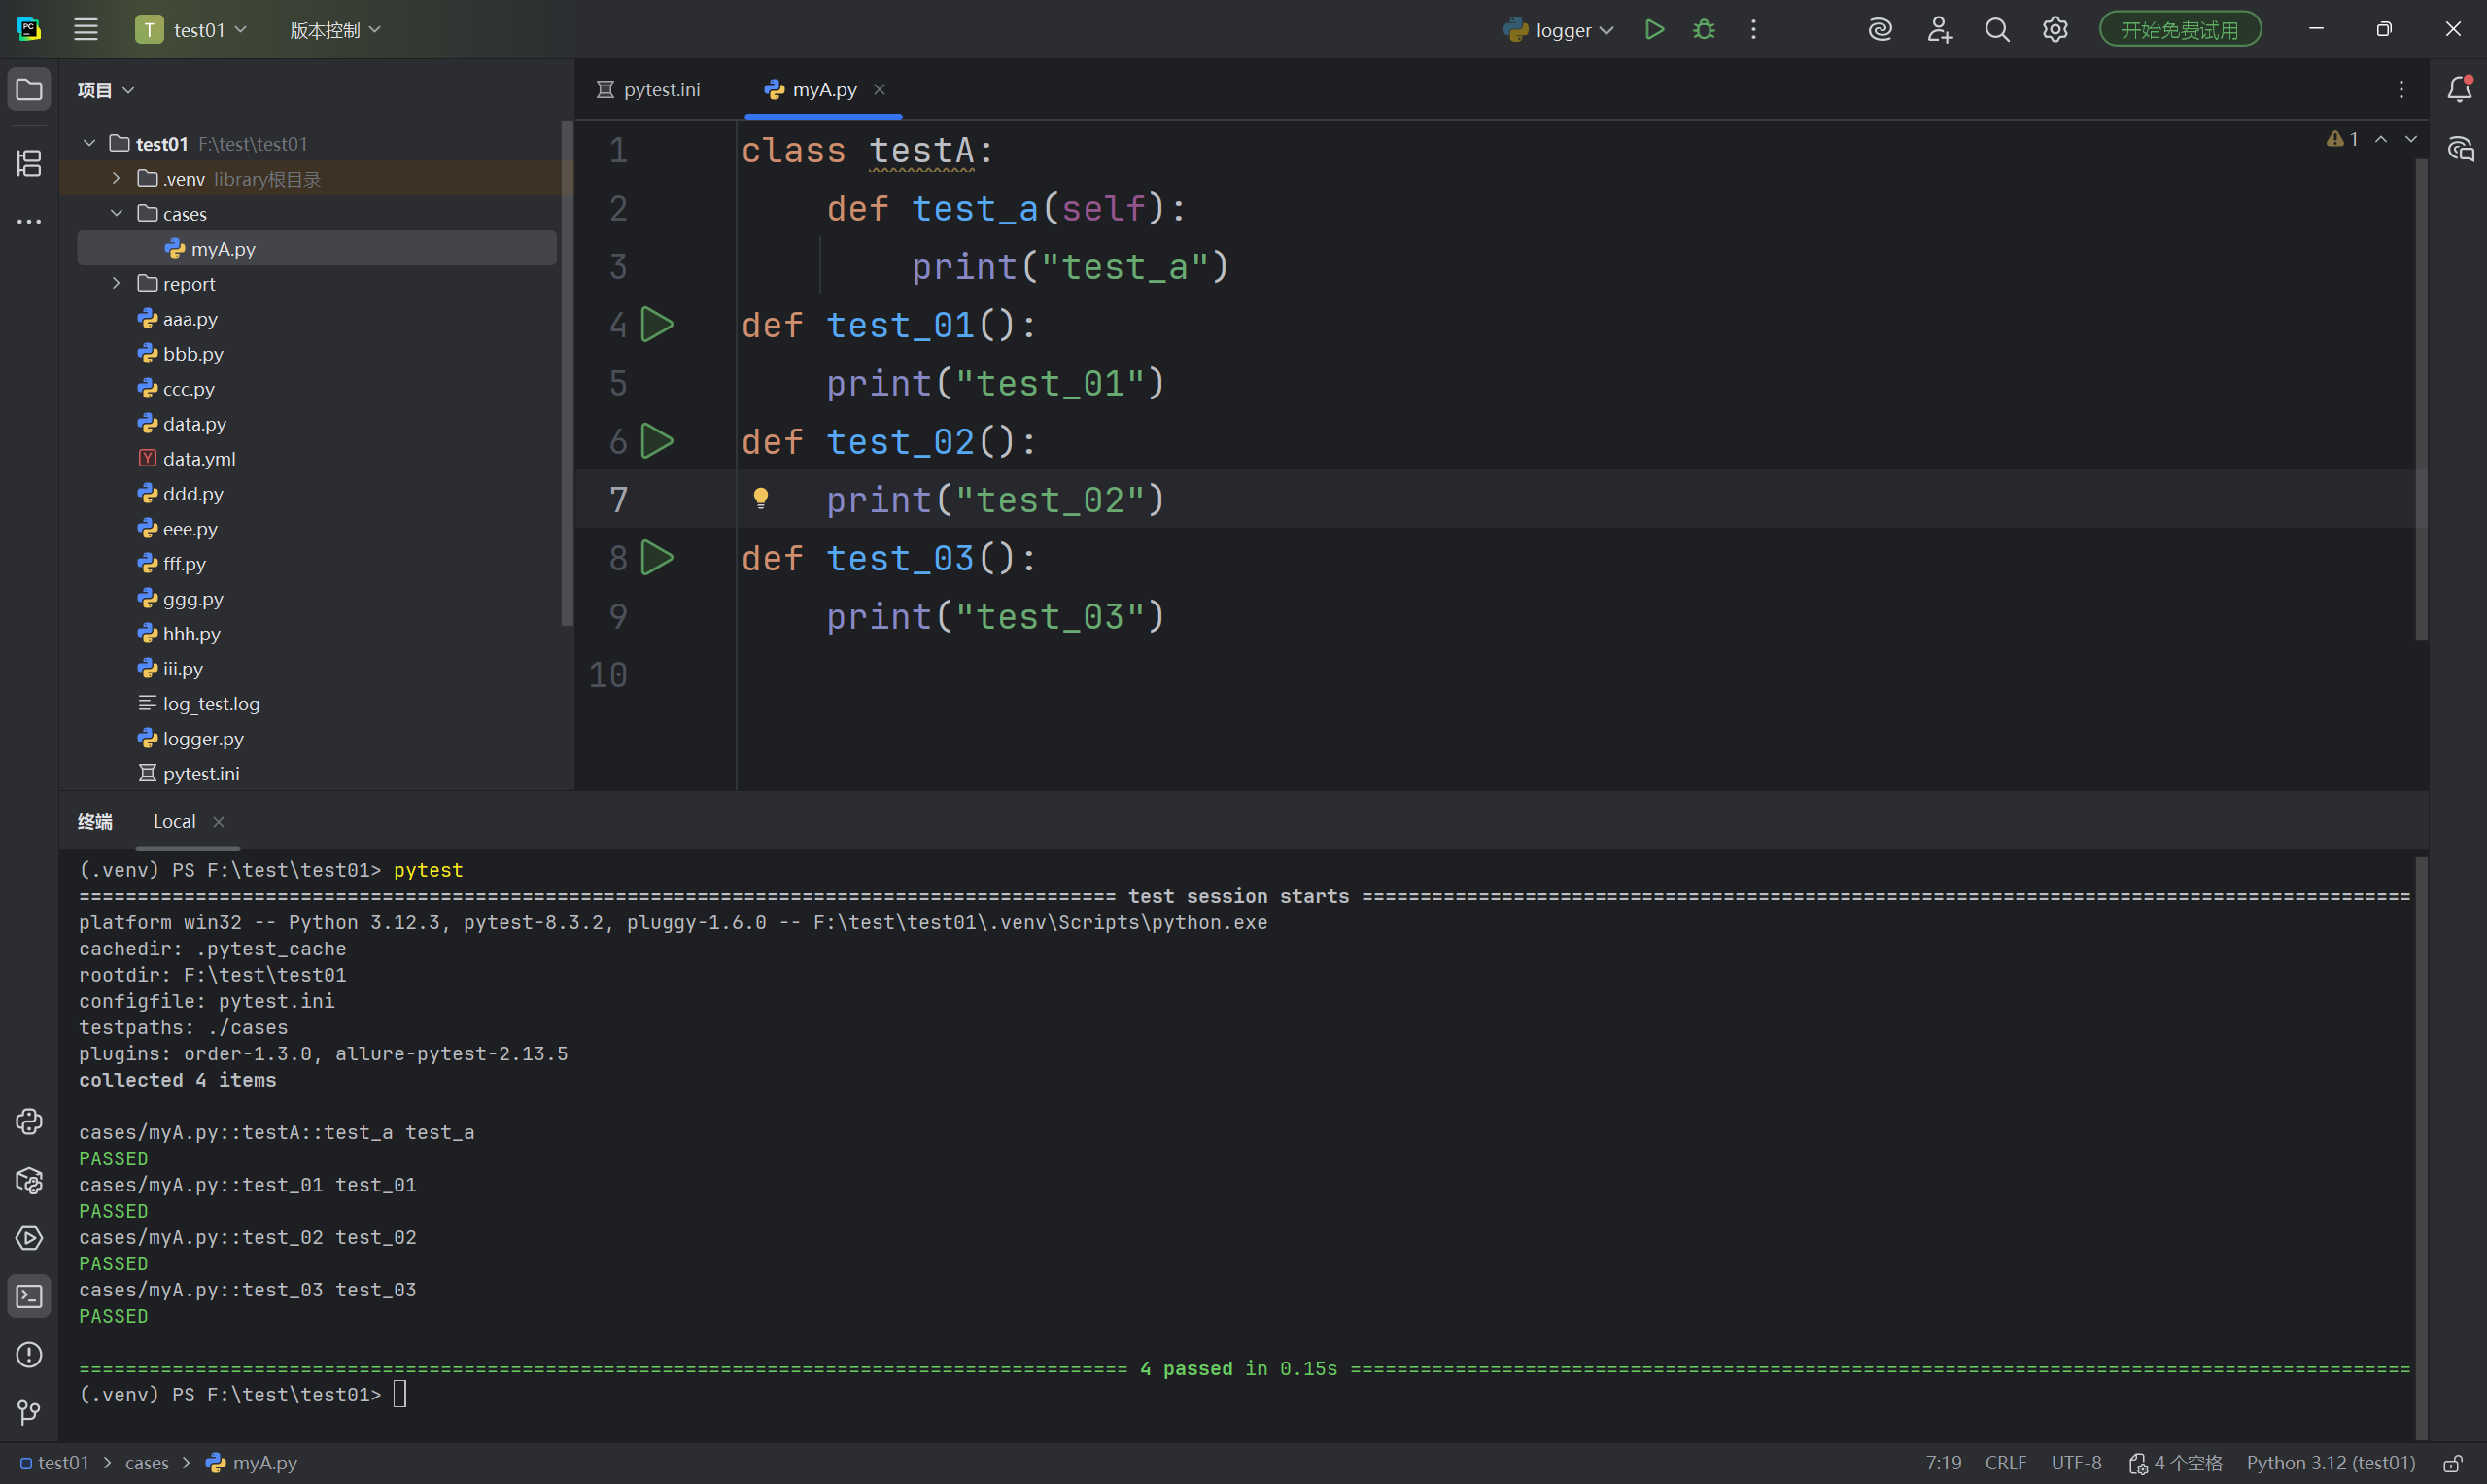
Task: Open the Git tool window icon
Action: coord(29,1413)
